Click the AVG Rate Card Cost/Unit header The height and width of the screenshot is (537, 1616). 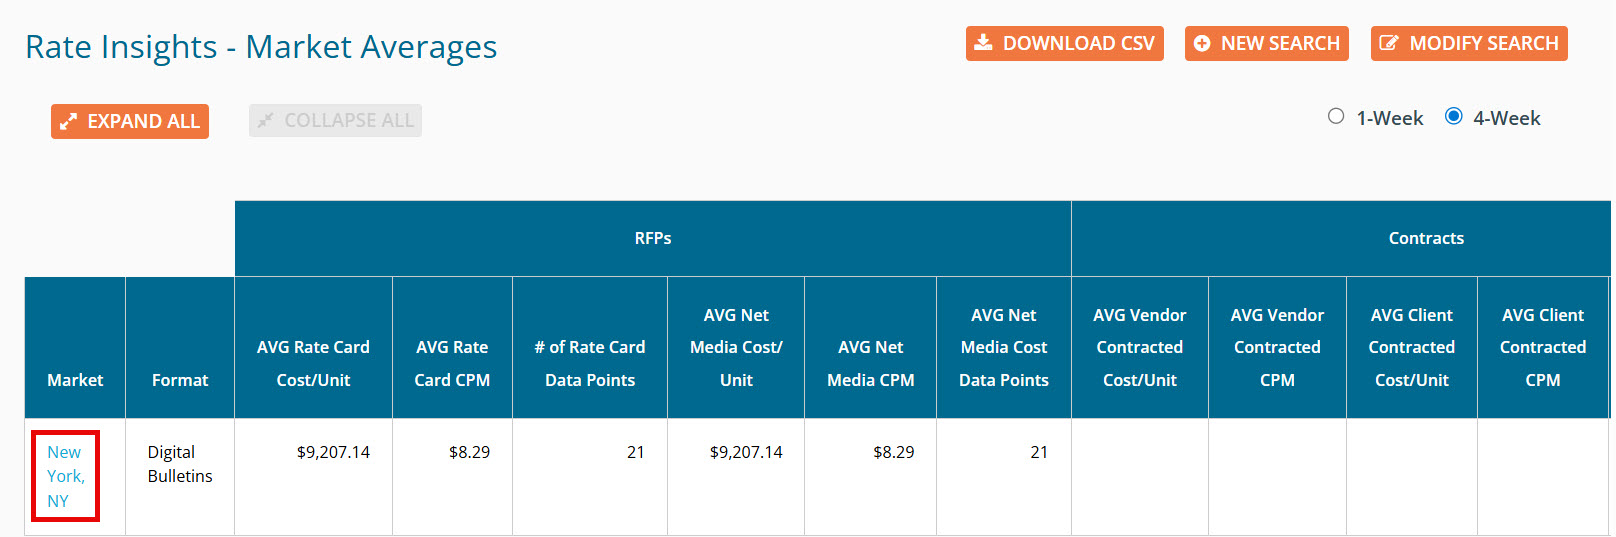click(x=313, y=363)
